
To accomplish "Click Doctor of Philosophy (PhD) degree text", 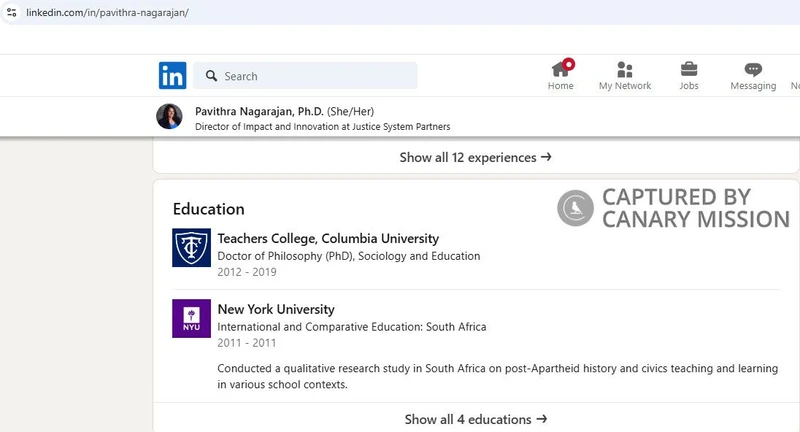I will [348, 256].
